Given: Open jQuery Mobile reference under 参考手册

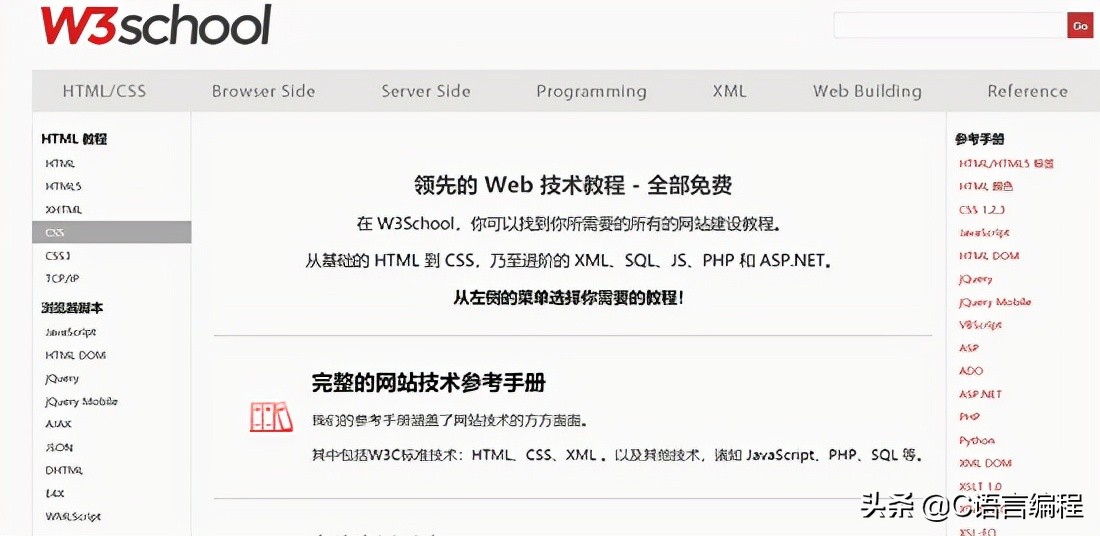Looking at the screenshot, I should pyautogui.click(x=995, y=302).
